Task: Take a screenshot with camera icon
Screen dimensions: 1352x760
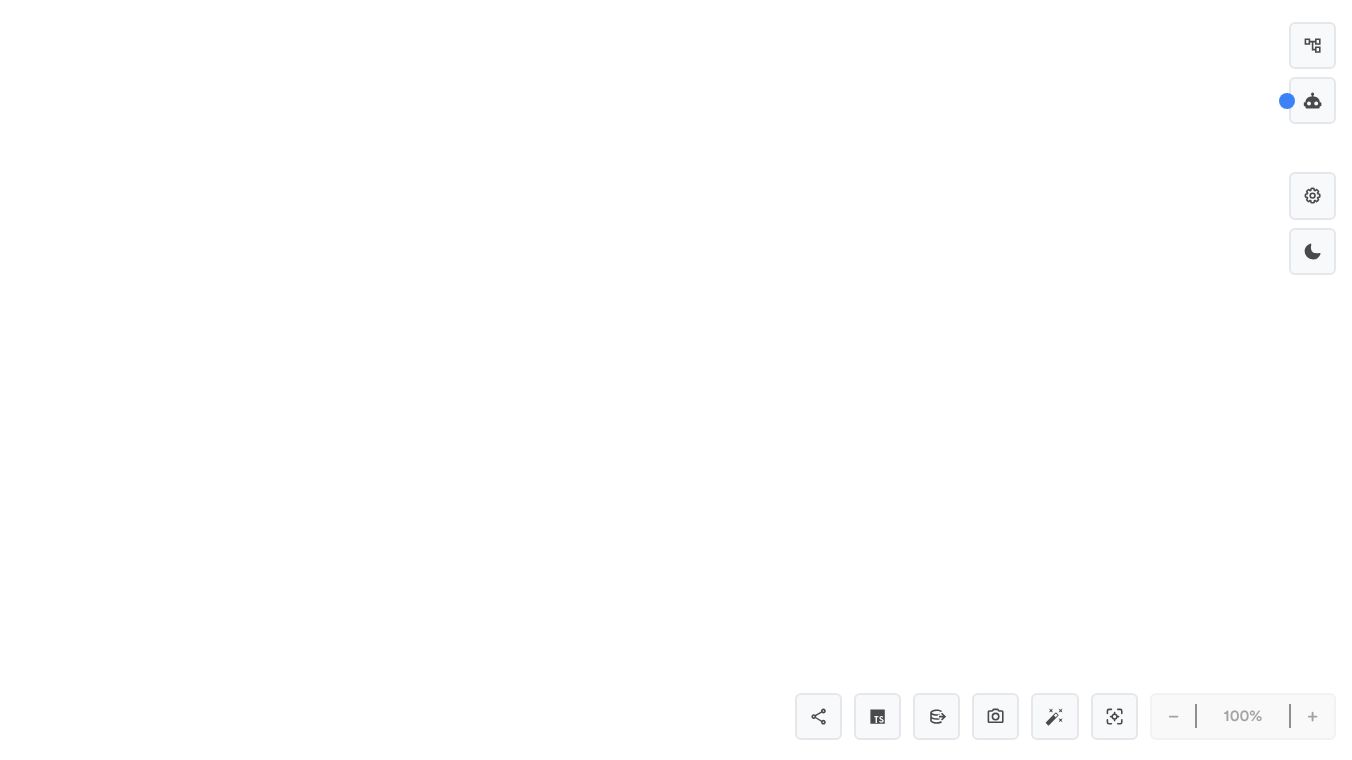Action: 995,716
